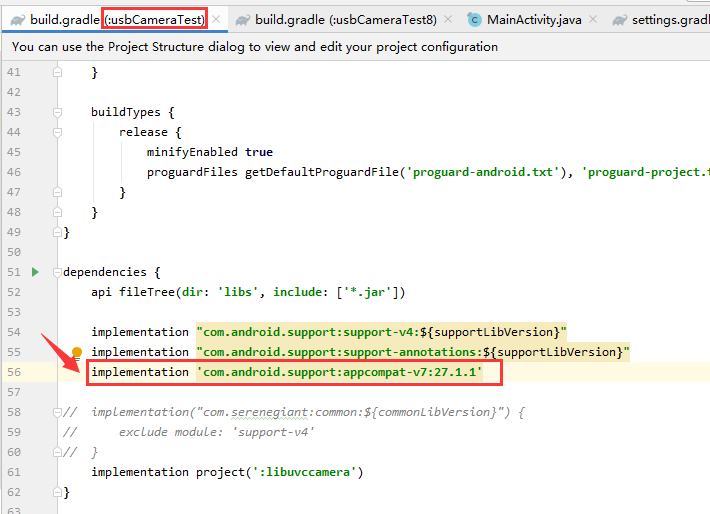
Task: Click fold end marker on line 41
Action: coord(58,72)
